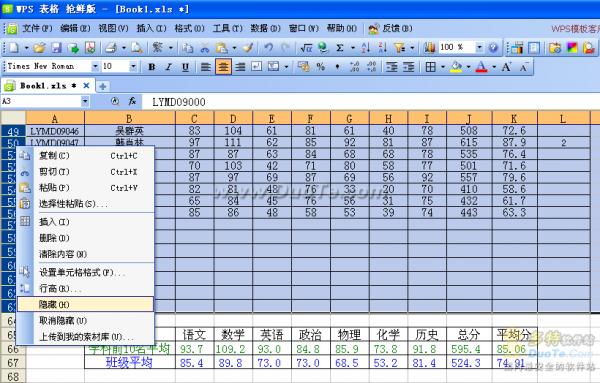Click the Borders grid icon
Screen dimensions: 600x383
pyautogui.click(x=430, y=67)
